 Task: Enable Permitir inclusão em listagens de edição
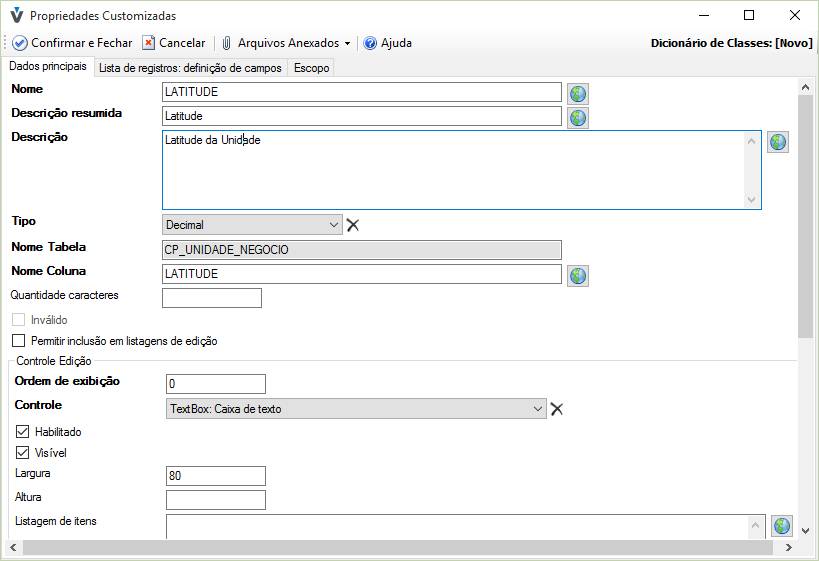click(x=18, y=341)
